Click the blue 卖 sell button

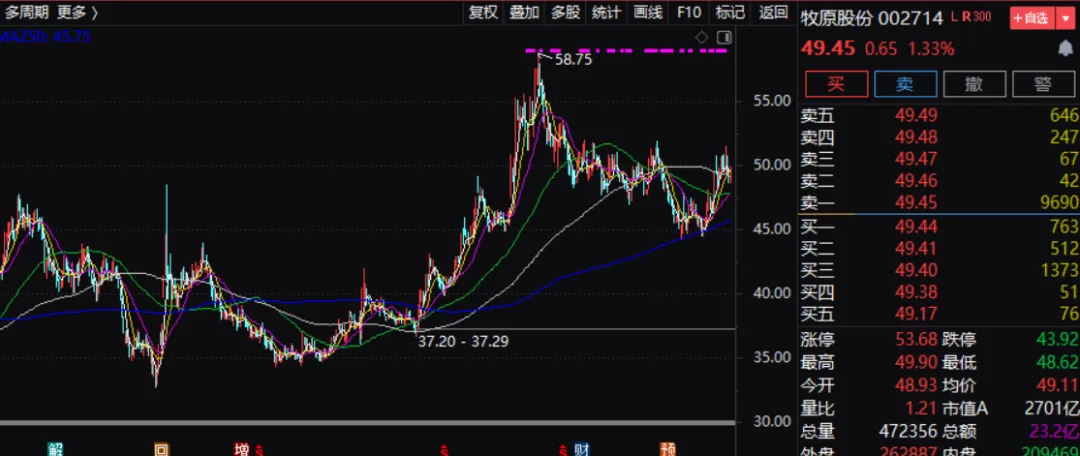pyautogui.click(x=905, y=85)
